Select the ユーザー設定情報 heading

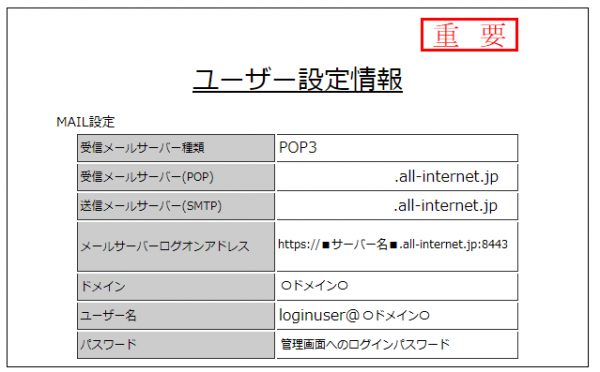pyautogui.click(x=297, y=80)
